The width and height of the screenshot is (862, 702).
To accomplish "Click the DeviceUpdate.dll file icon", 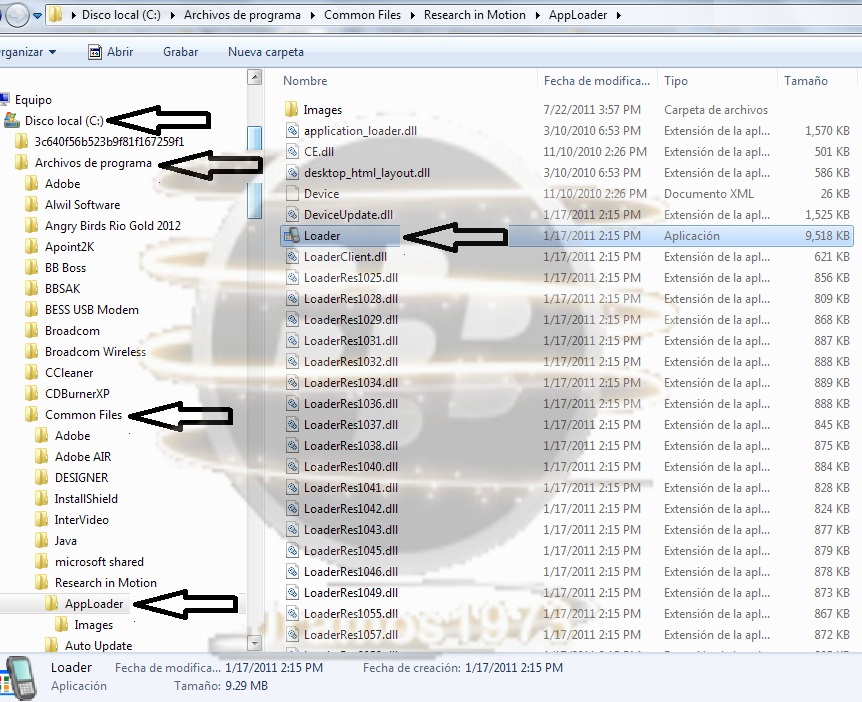I will (x=292, y=214).
